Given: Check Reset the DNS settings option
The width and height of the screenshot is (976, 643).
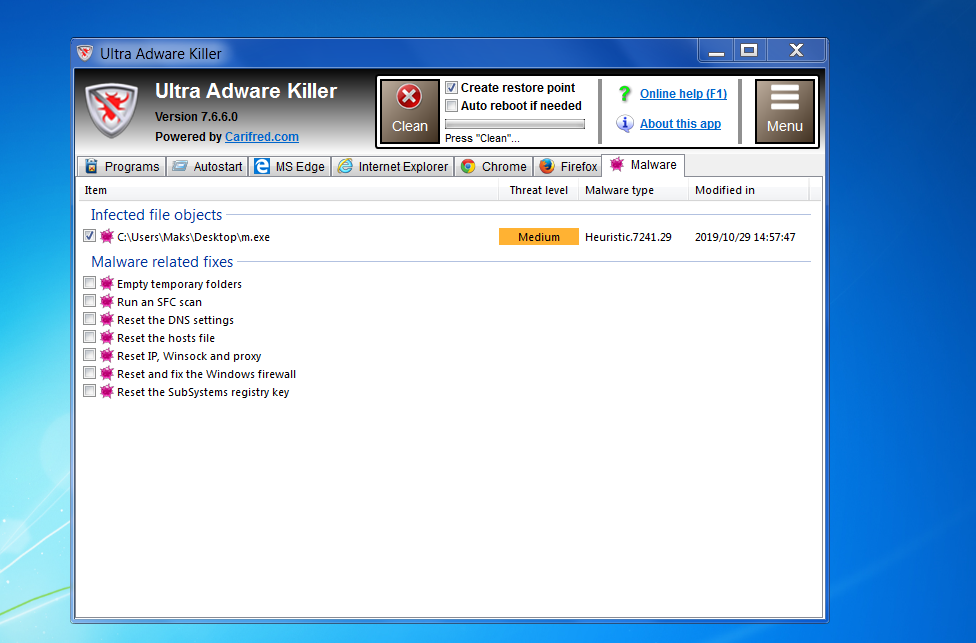Looking at the screenshot, I should [x=89, y=319].
